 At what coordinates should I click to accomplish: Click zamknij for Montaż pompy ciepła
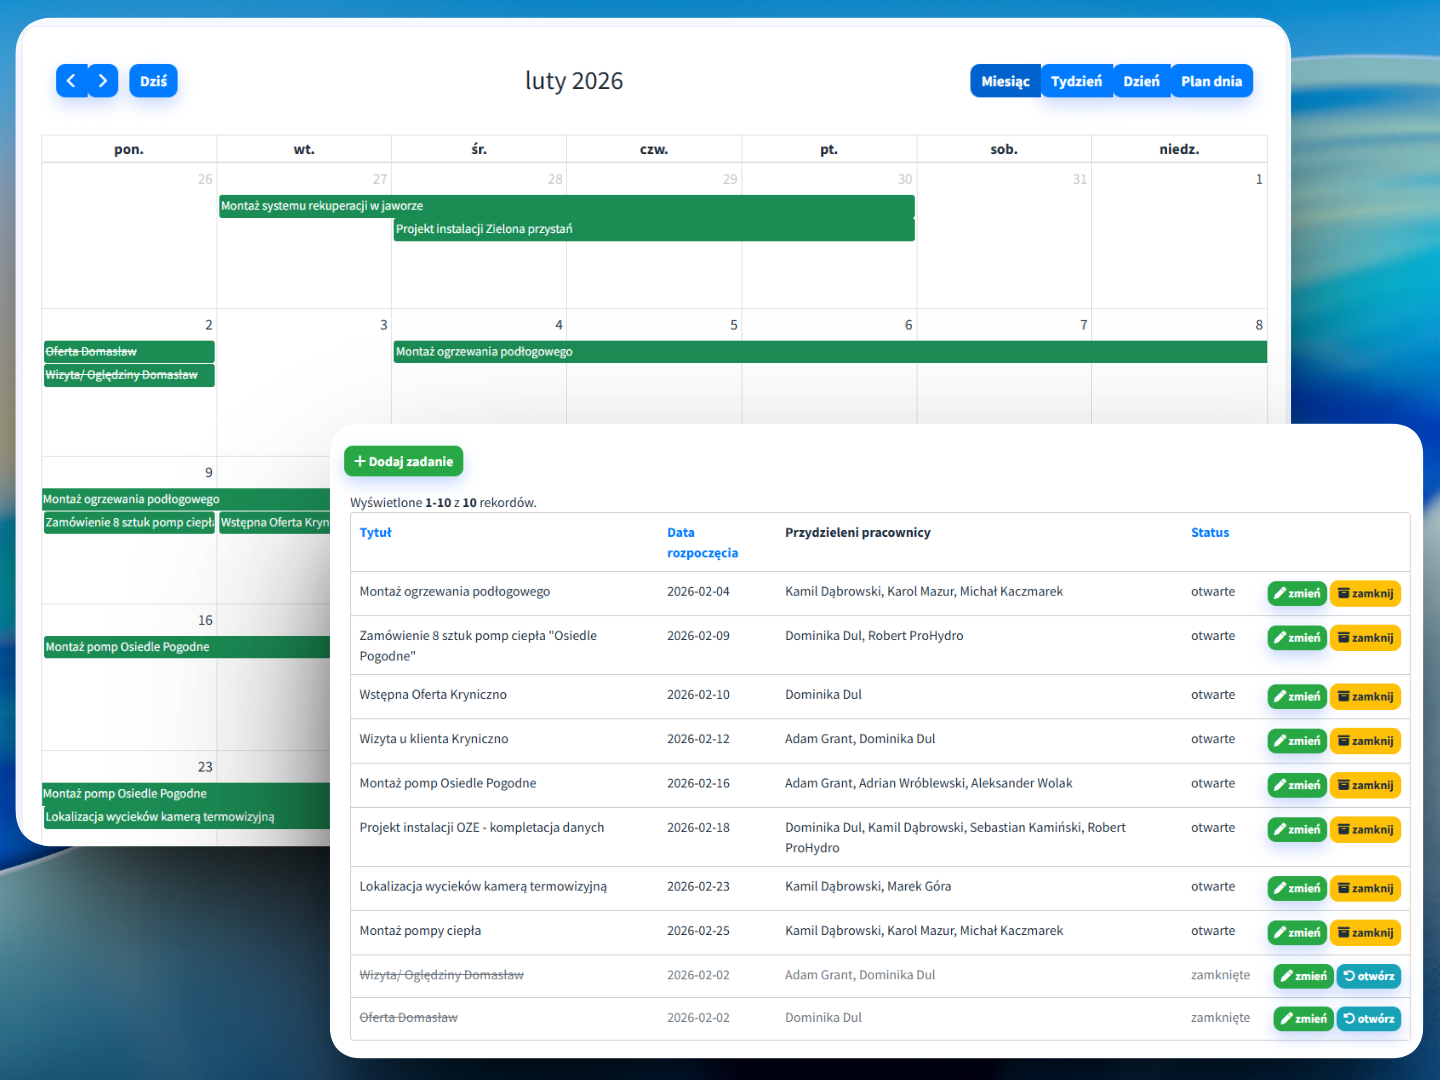[1365, 932]
